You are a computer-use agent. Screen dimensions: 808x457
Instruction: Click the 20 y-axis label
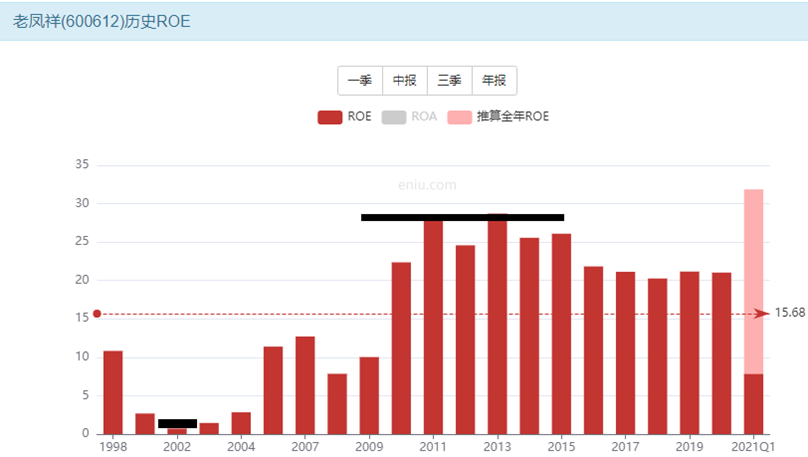point(82,280)
